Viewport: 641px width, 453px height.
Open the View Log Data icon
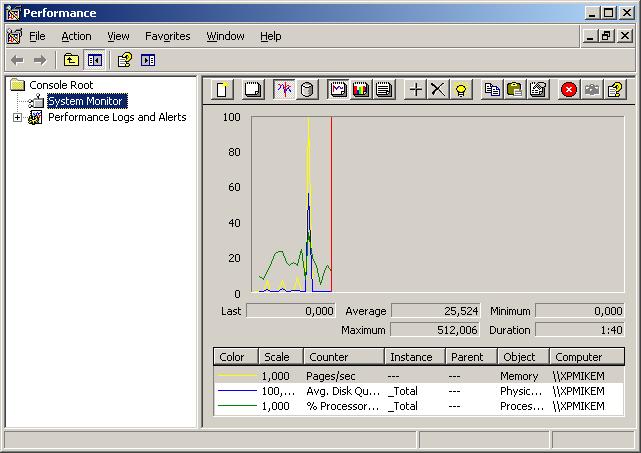pyautogui.click(x=307, y=90)
